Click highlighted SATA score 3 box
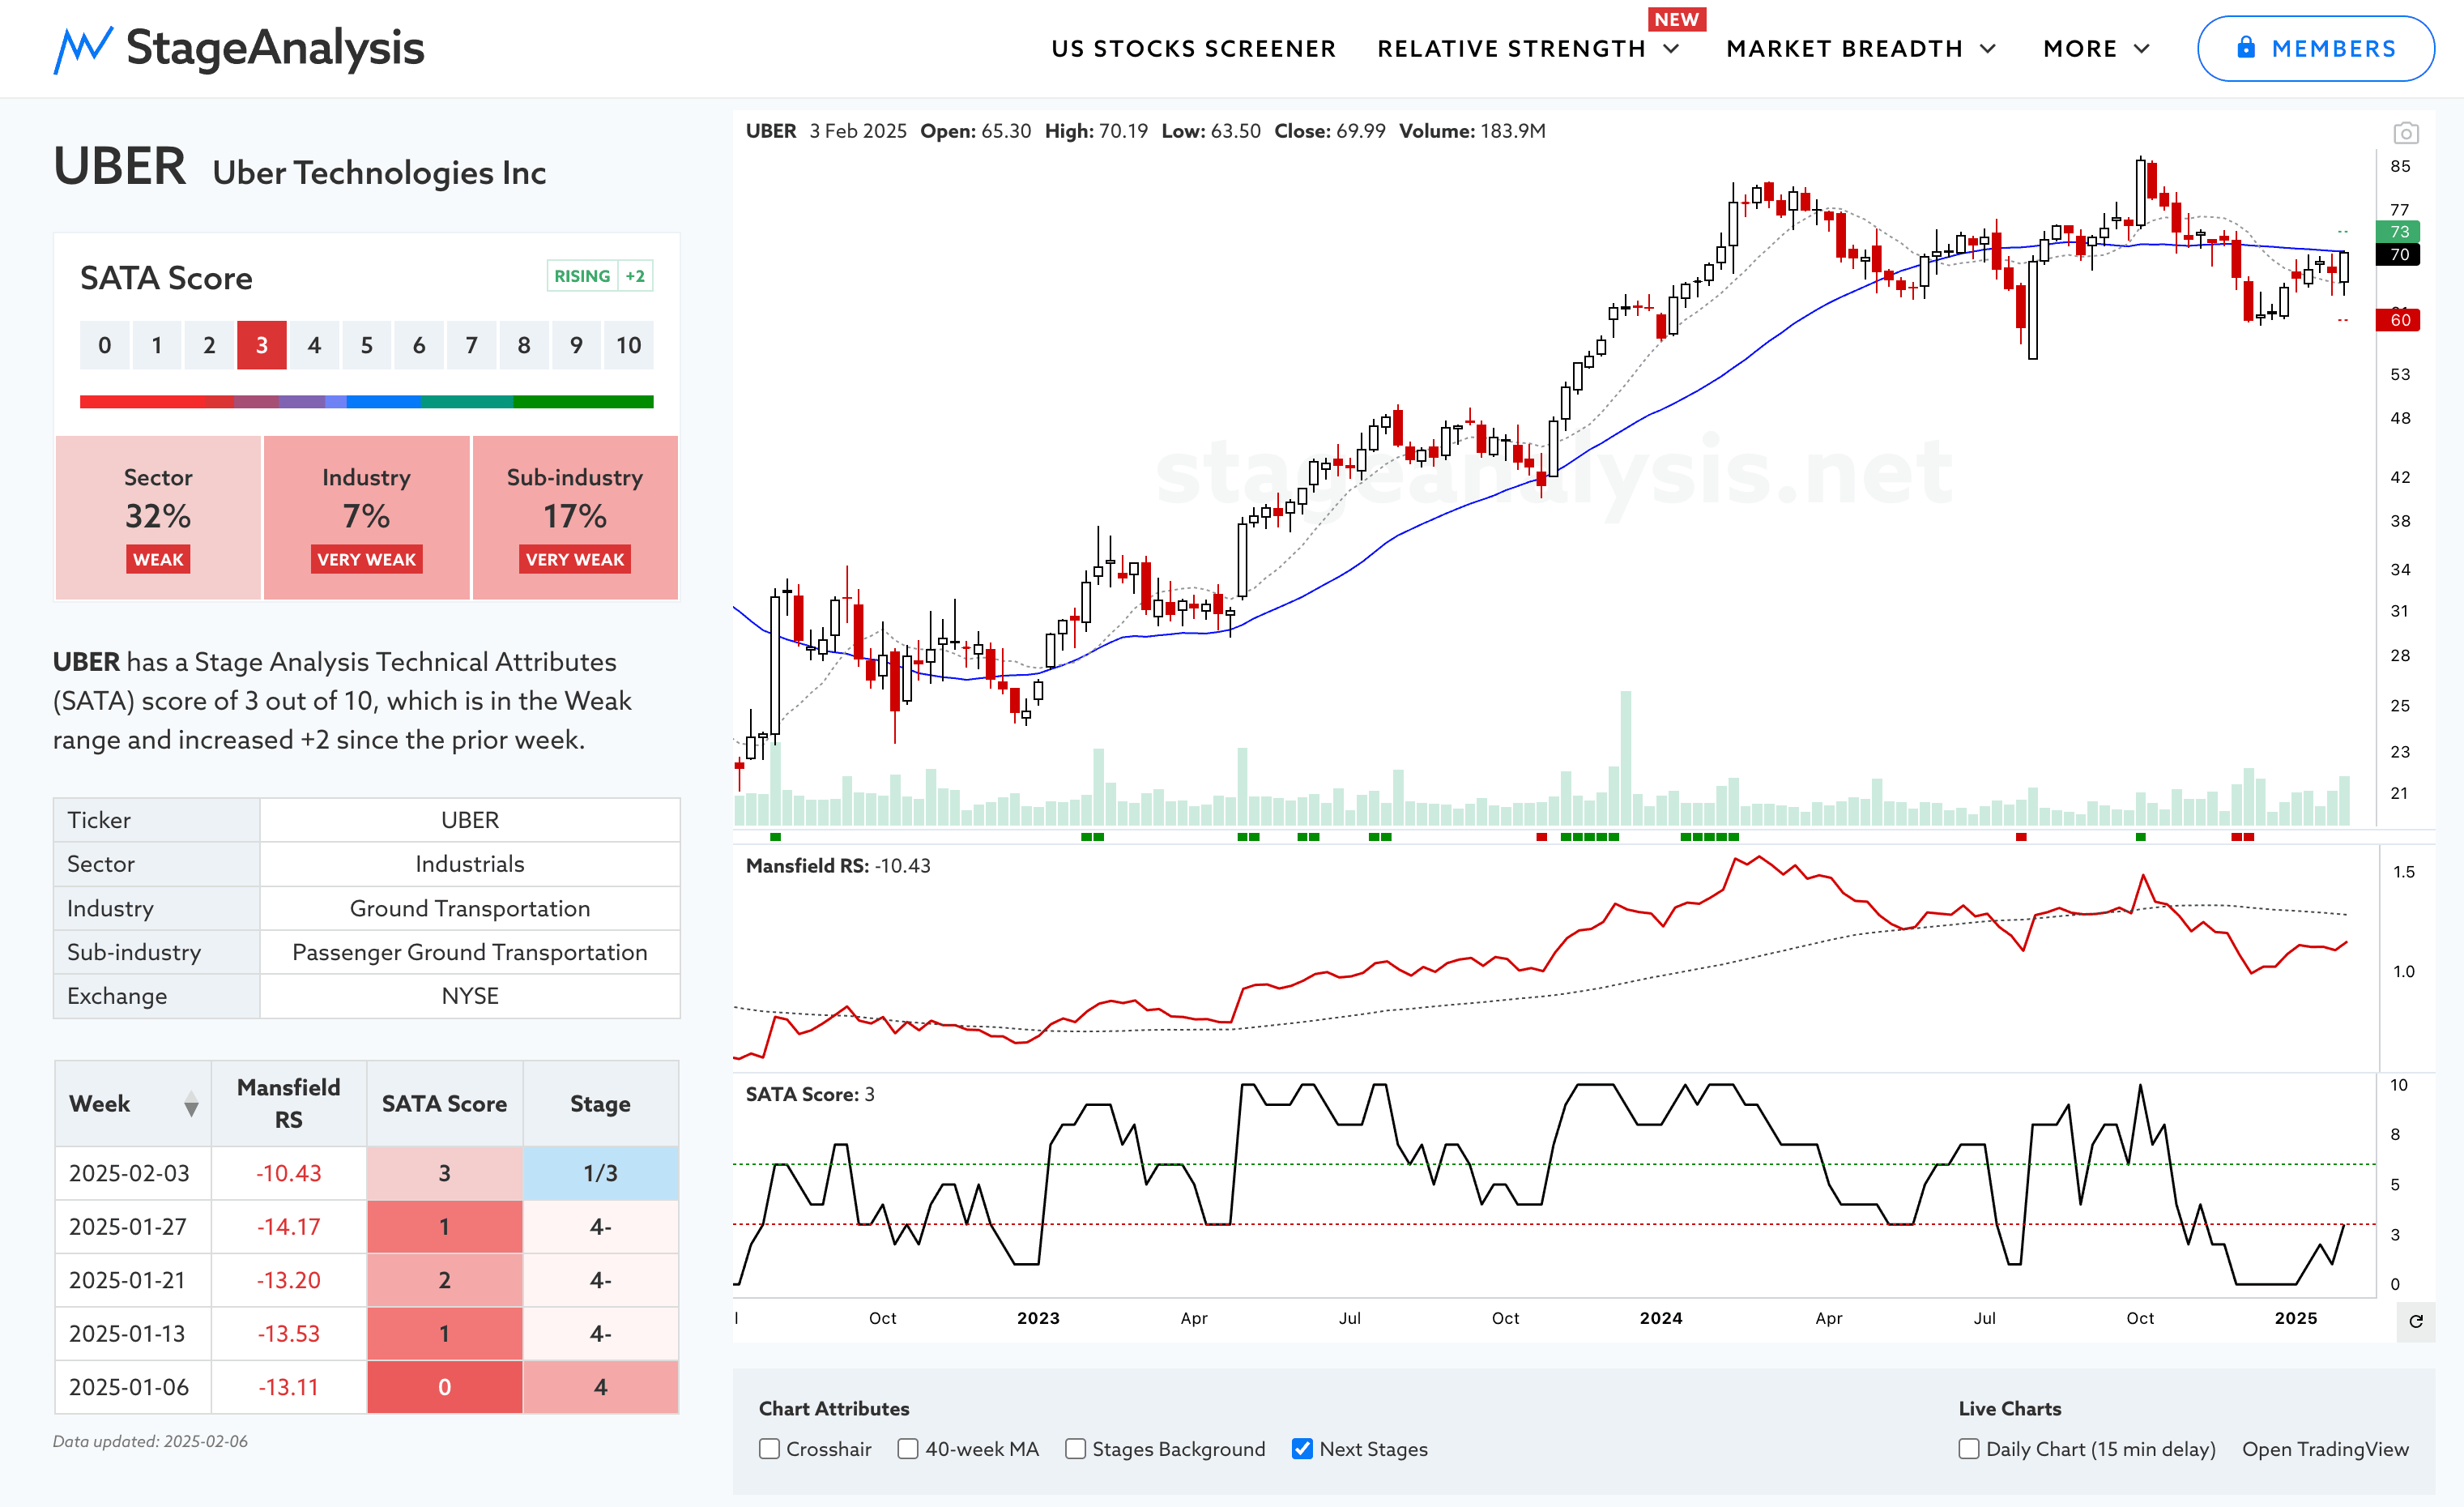 click(261, 345)
